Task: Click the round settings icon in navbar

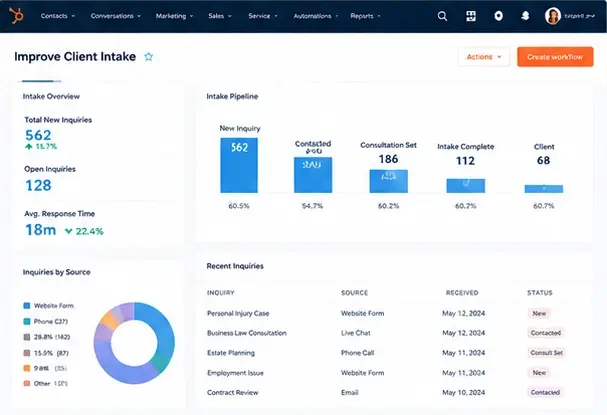Action: point(499,16)
